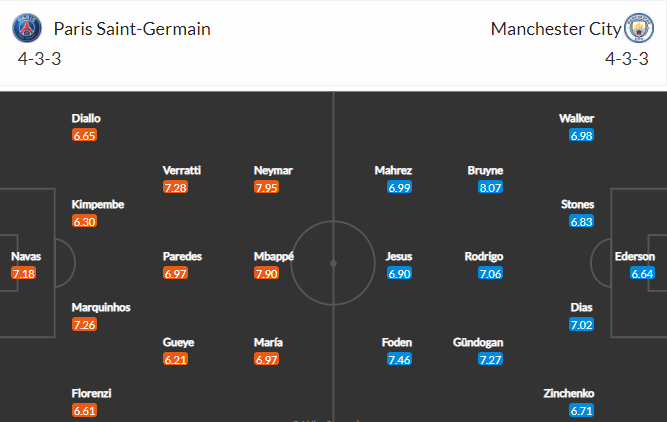
Task: Select Bruyne's 8.07 rating badge
Action: coord(490,187)
